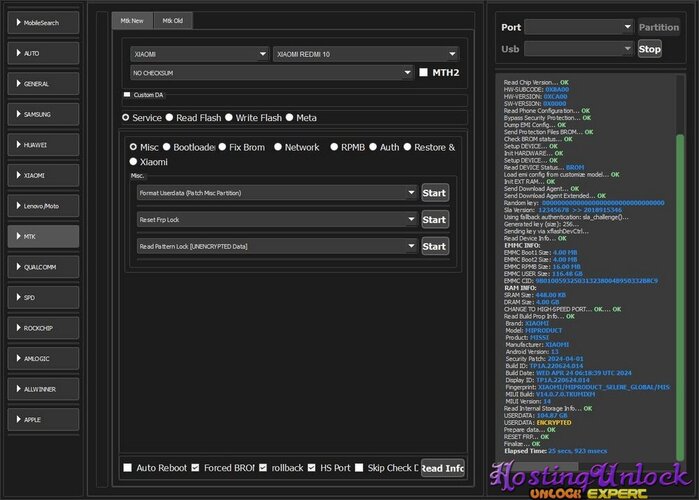This screenshot has width=699, height=500.
Task: Select the Fix Brom radio option
Action: 222,147
